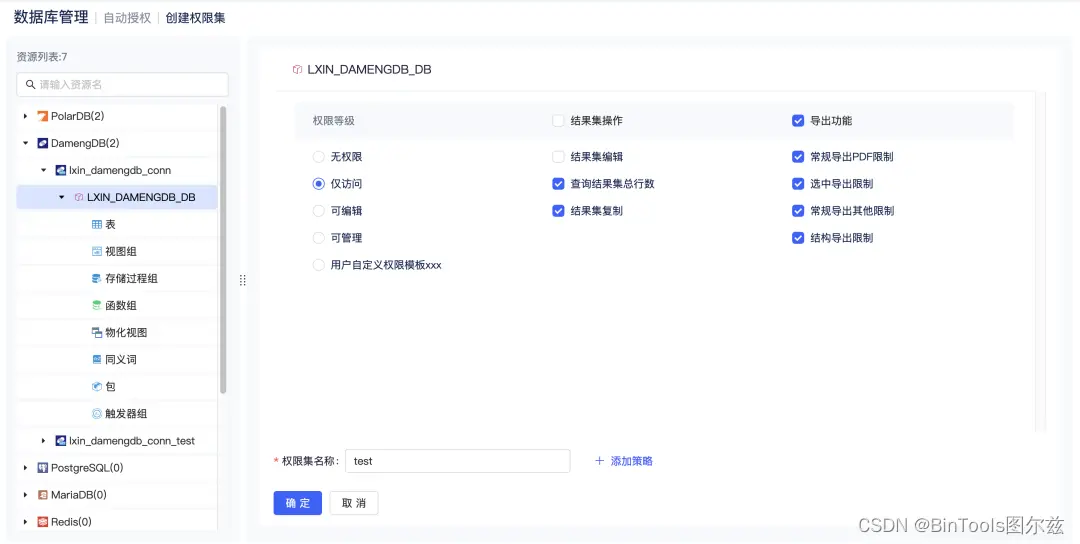Click the Redis database icon
Viewport: 1080px width, 544px height.
click(x=43, y=522)
